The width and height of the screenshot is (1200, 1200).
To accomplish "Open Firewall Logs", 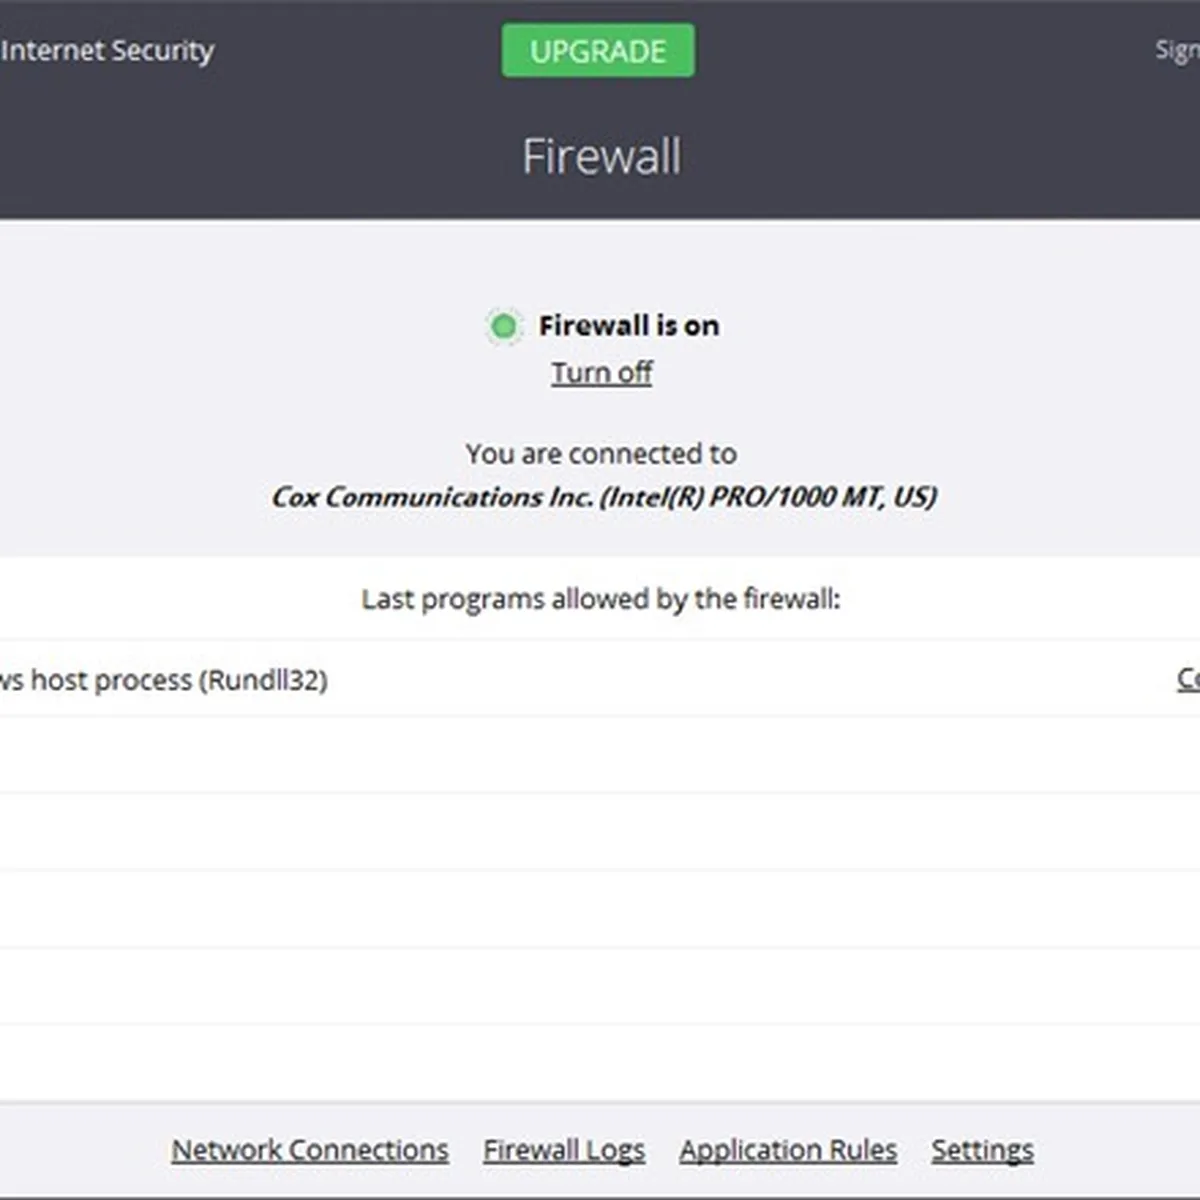I will pos(564,1150).
